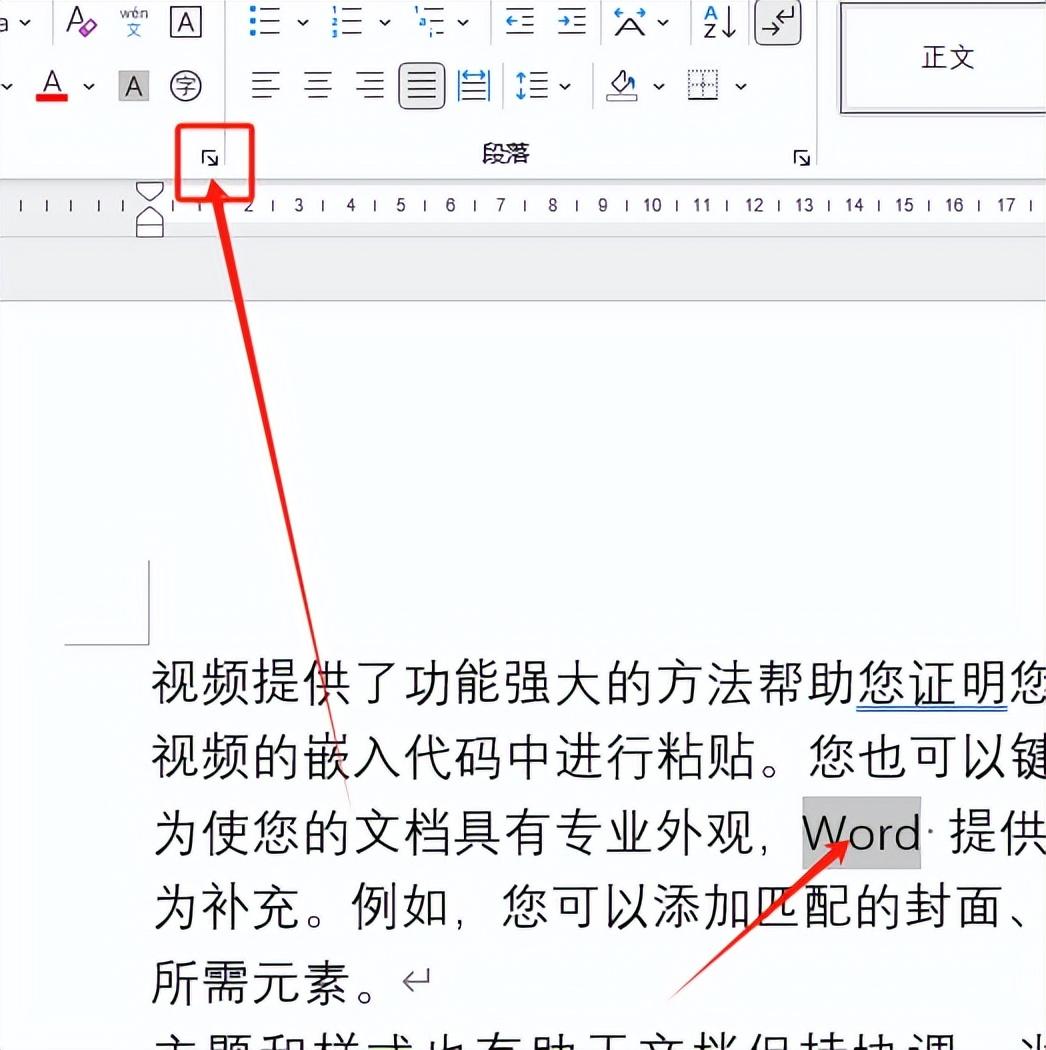Click the underlined text 您证明
The image size is (1046, 1050).
[931, 683]
